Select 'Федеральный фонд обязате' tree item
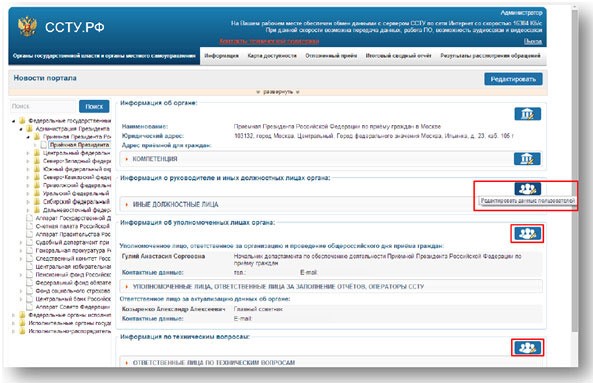The image size is (593, 383). click(73, 283)
